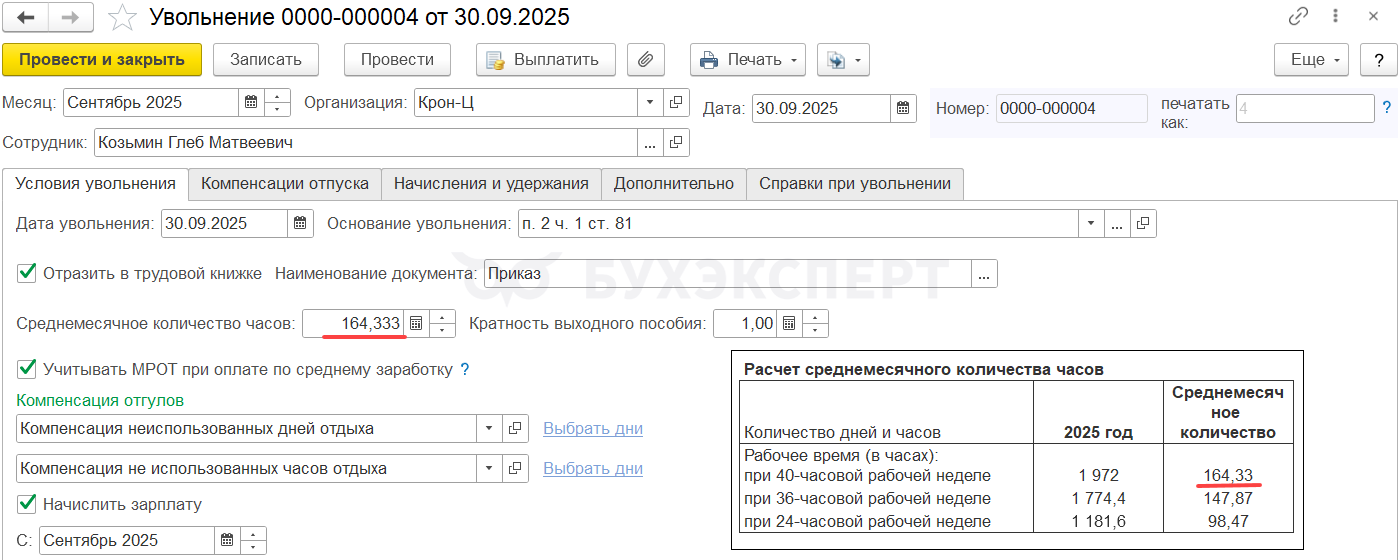Toggle Отразить в трудовой книжке checkbox
The height and width of the screenshot is (560, 1400).
[27, 273]
